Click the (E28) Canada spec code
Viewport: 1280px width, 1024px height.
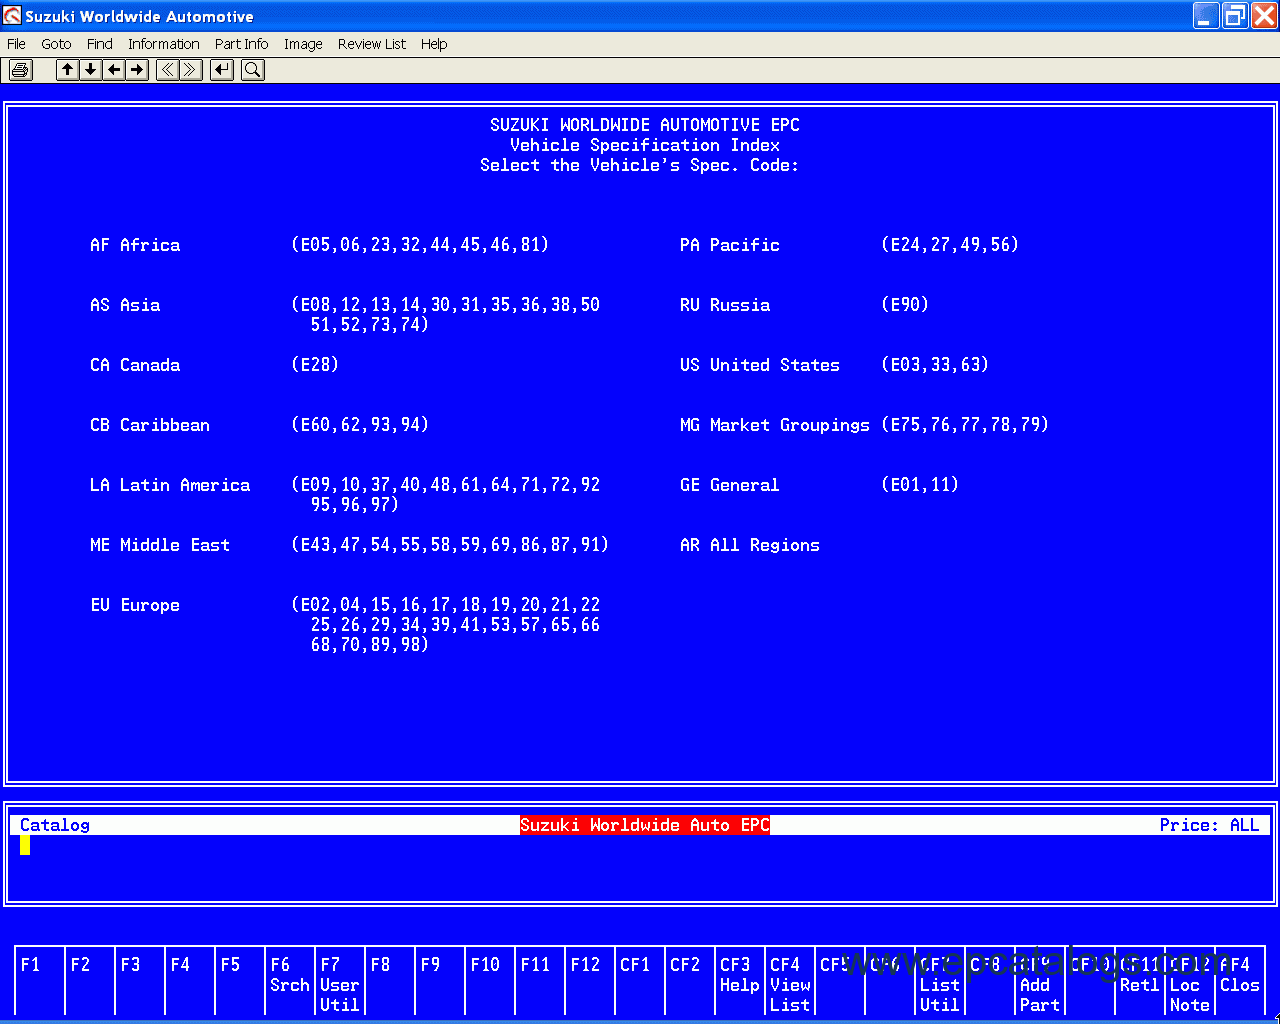pyautogui.click(x=315, y=365)
